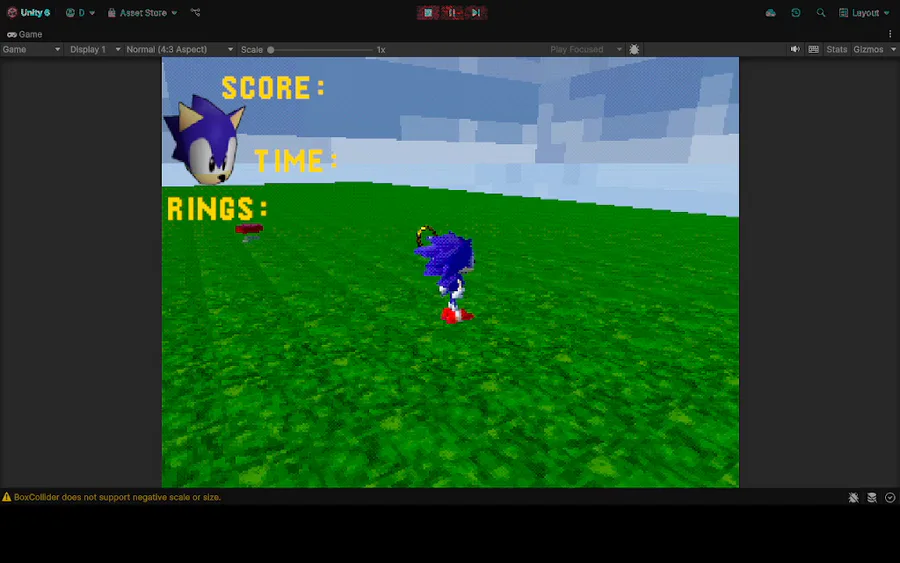
Task: Click the Scale slider handle
Action: pos(270,50)
